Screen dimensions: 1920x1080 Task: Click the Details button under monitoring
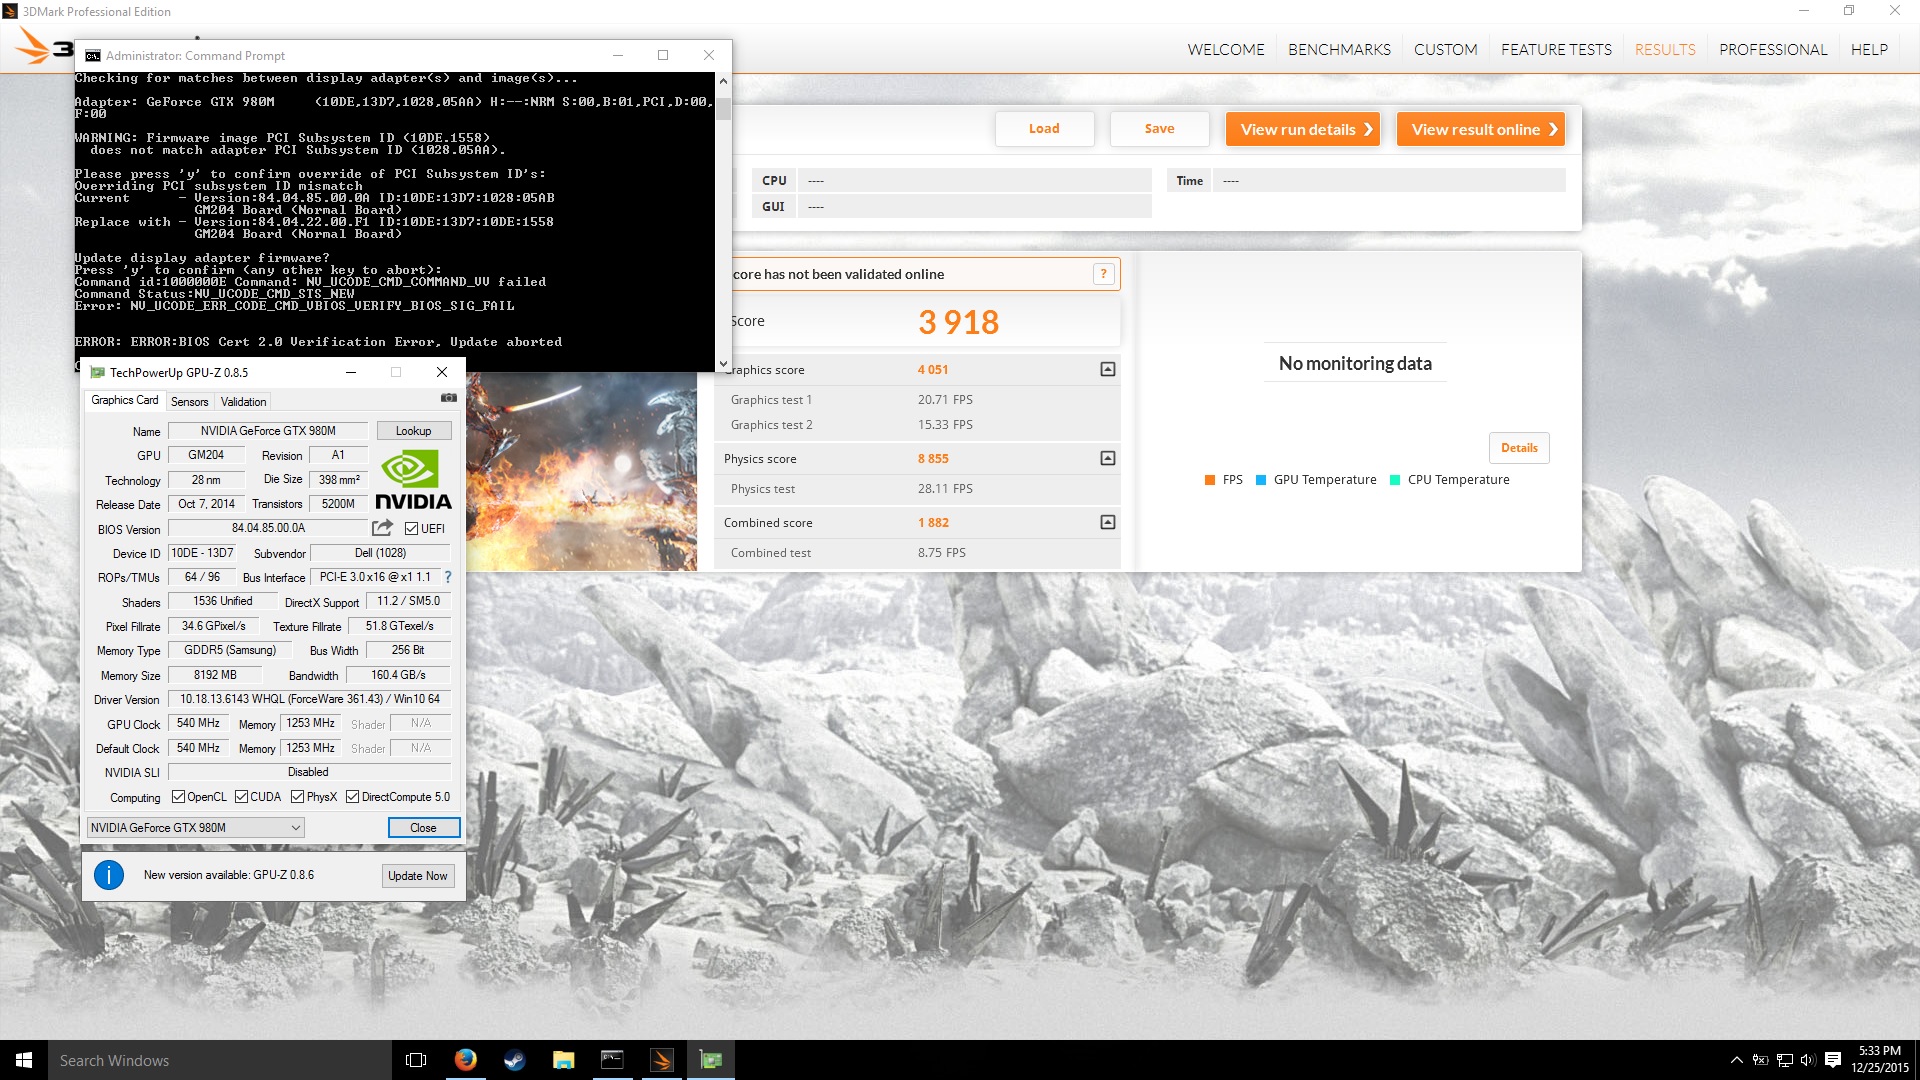pyautogui.click(x=1519, y=448)
